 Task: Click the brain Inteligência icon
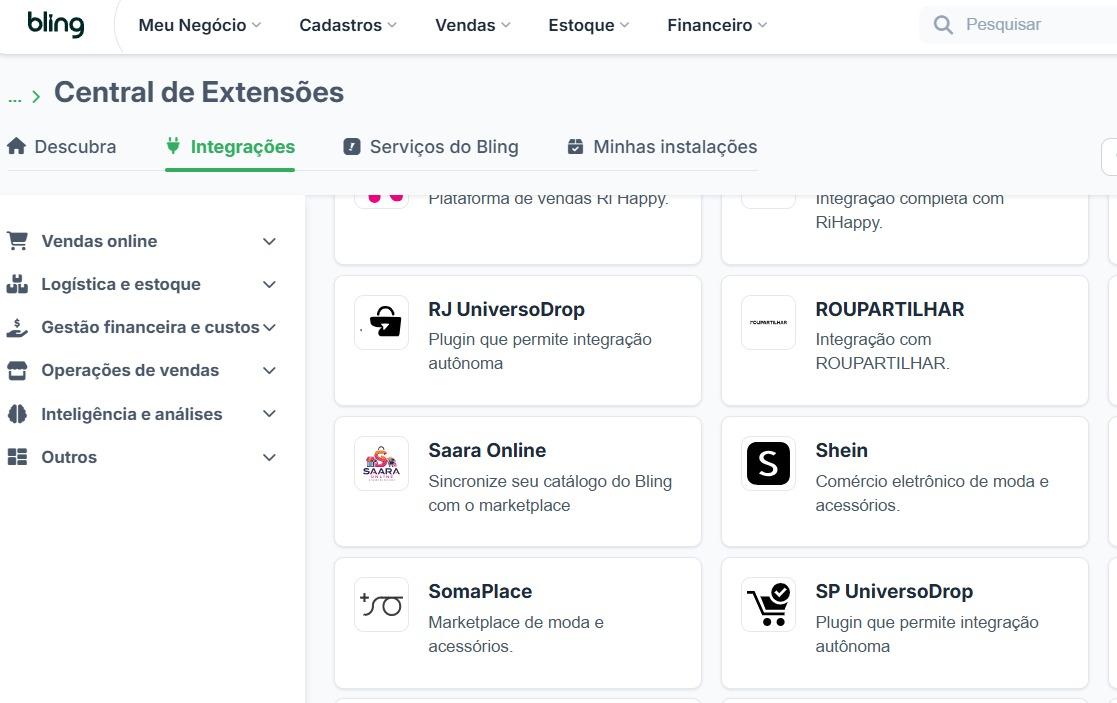coord(17,414)
